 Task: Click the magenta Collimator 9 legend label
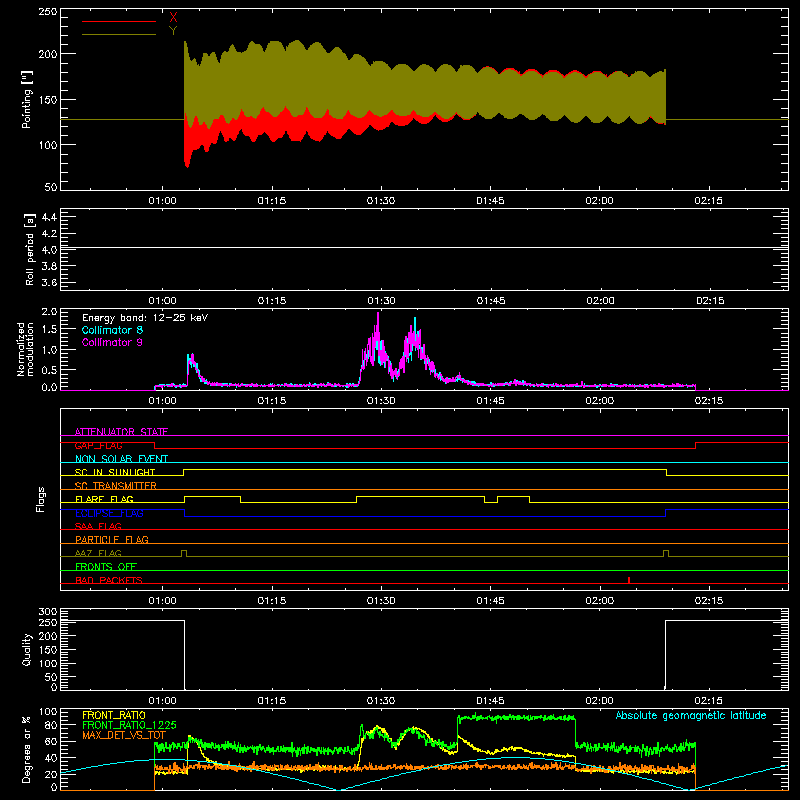click(x=112, y=342)
